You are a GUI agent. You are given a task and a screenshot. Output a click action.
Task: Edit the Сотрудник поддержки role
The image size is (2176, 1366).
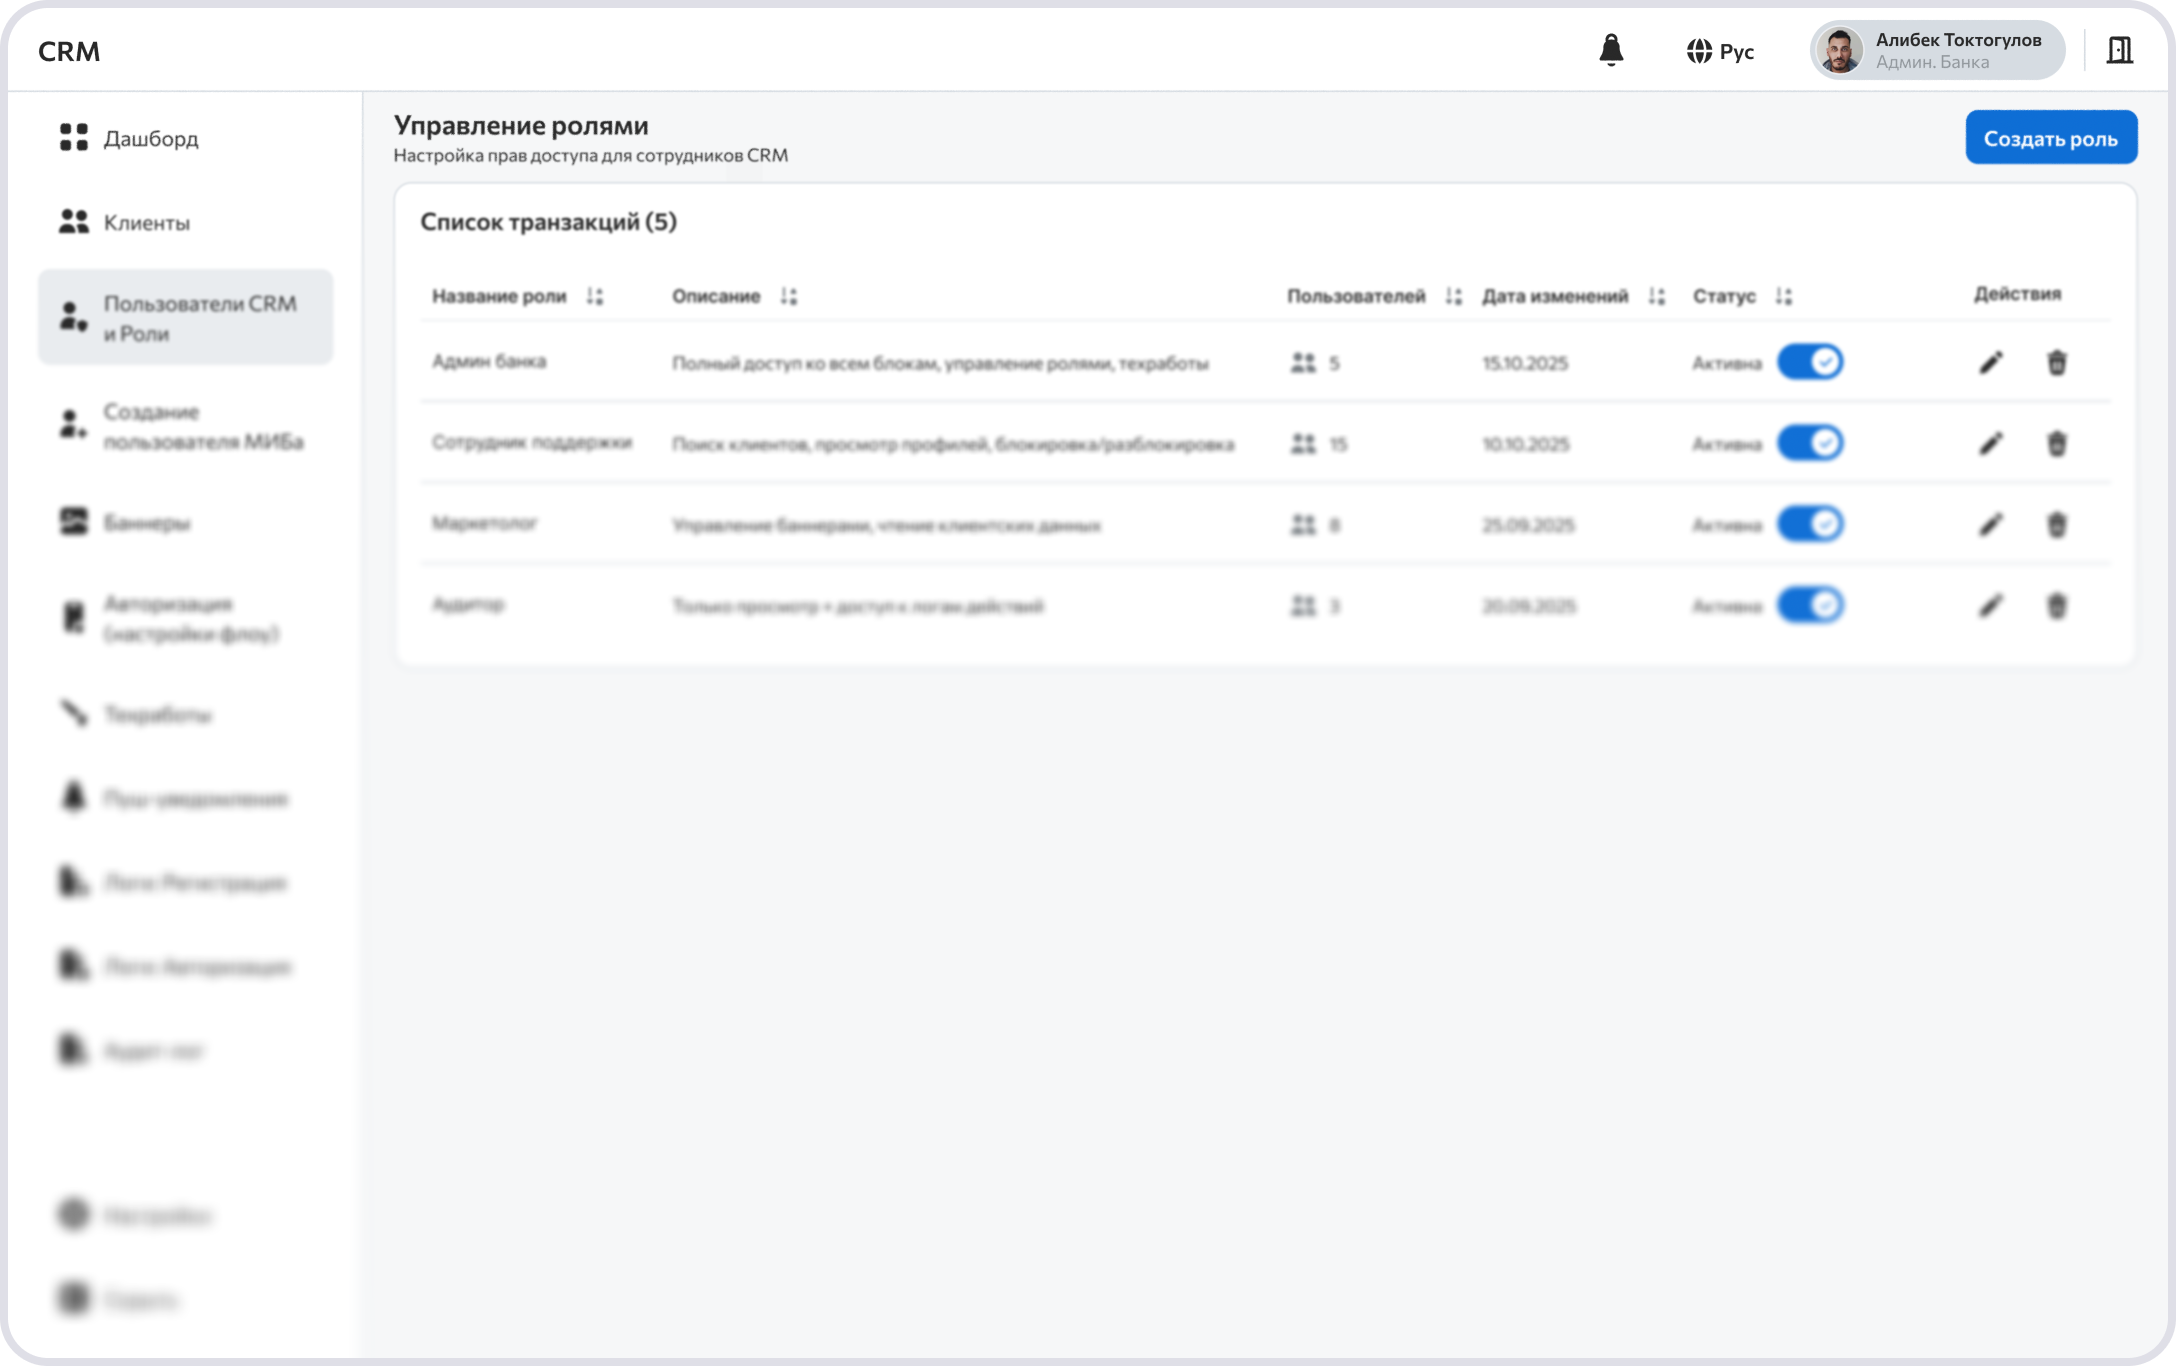tap(1990, 443)
